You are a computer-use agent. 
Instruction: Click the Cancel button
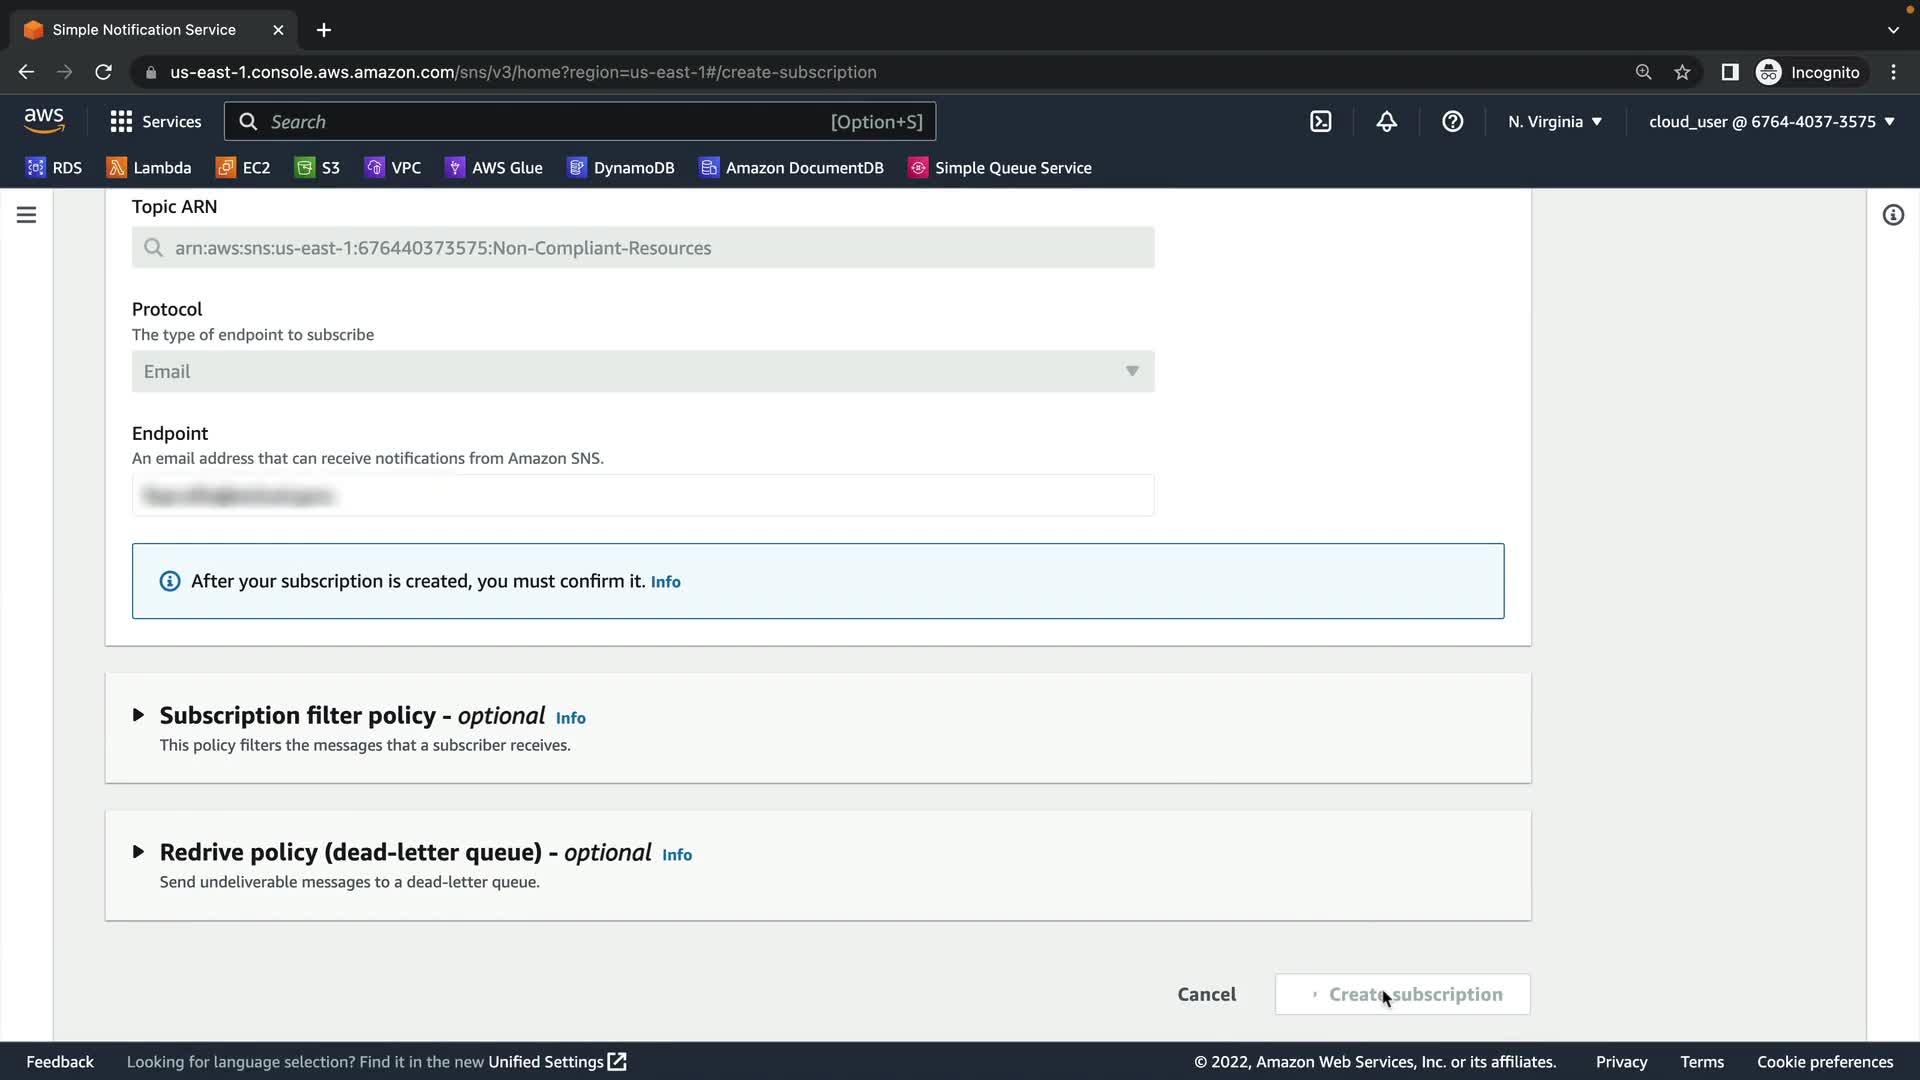tap(1206, 994)
